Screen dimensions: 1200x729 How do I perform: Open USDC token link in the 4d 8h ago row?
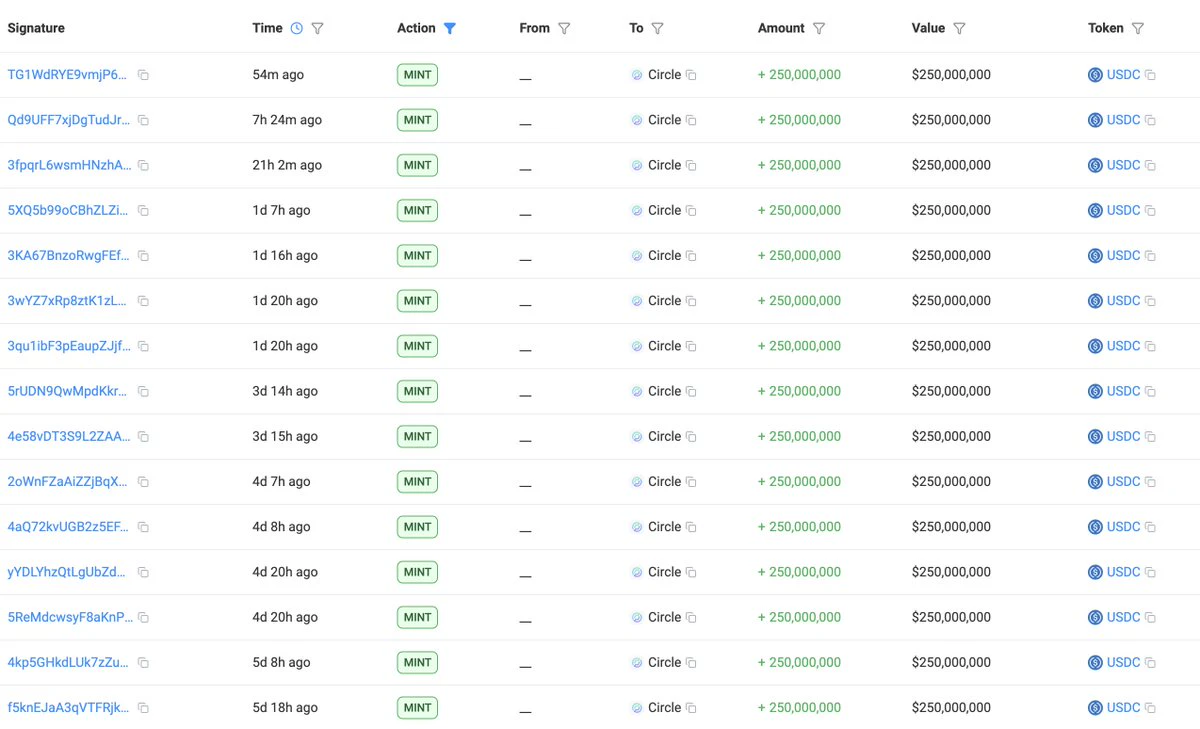1123,527
